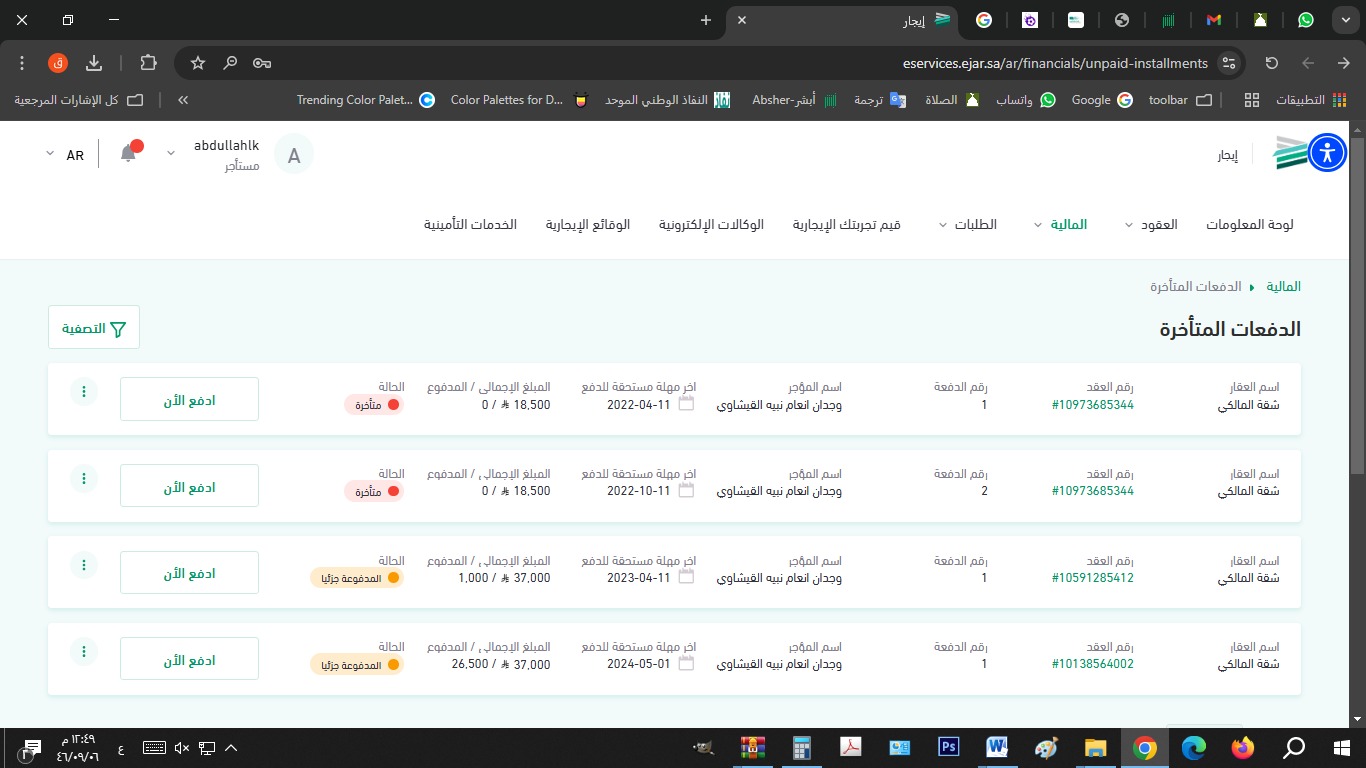Open the notifications bell icon
The image size is (1366, 768).
128,154
